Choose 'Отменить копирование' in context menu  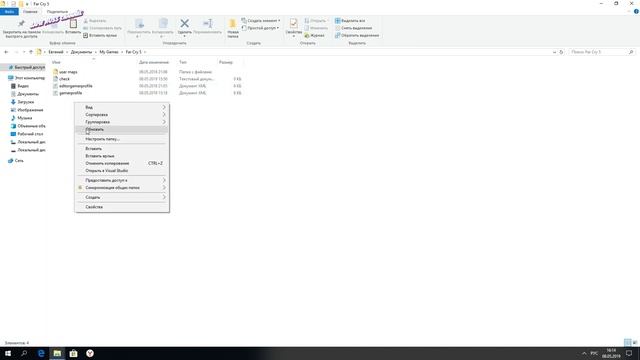[122, 163]
